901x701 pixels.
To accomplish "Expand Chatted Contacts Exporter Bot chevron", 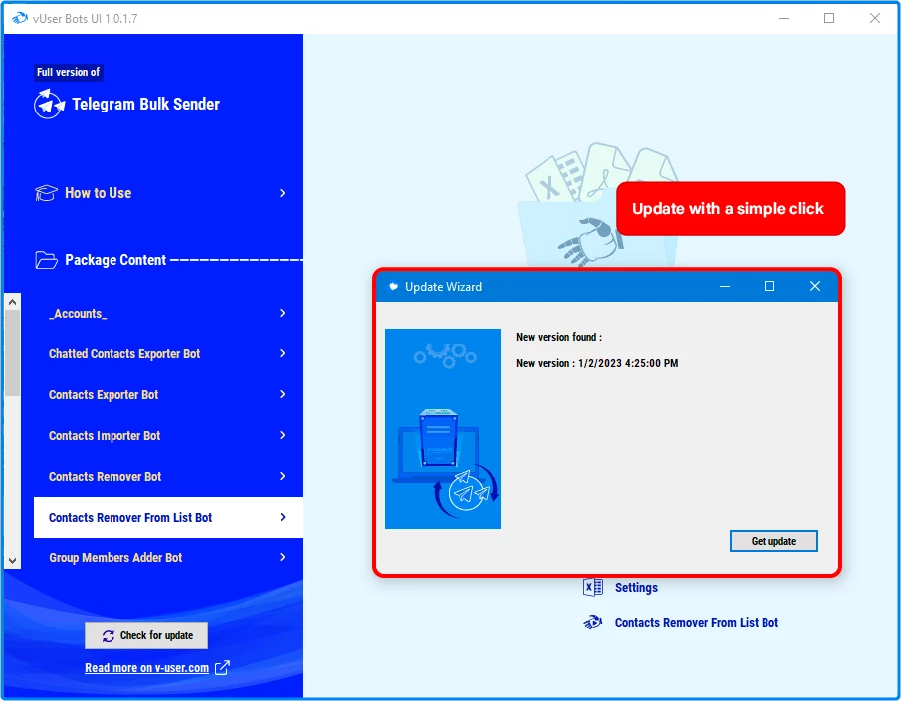I will pyautogui.click(x=283, y=353).
